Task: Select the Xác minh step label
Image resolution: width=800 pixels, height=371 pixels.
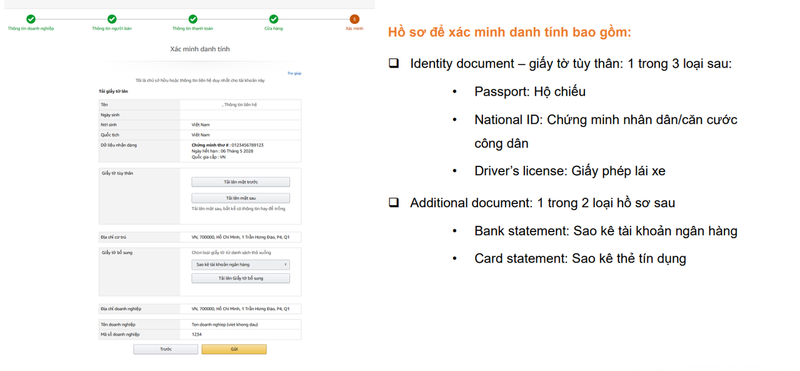Action: pos(355,29)
